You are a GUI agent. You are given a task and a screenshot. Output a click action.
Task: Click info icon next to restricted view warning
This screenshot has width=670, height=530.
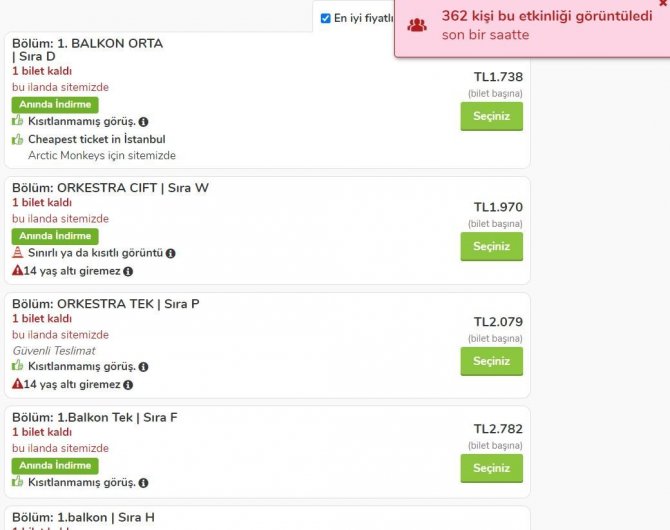pos(171,254)
